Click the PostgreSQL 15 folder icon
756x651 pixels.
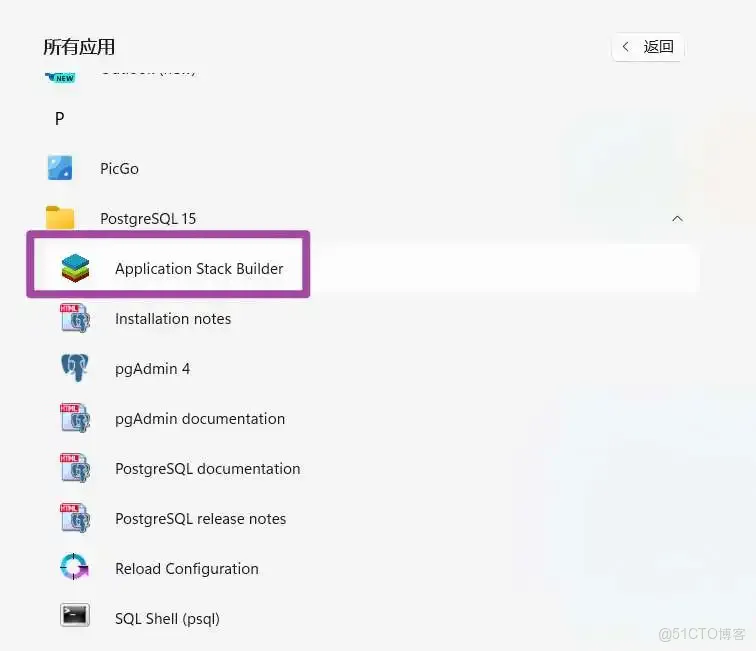[x=60, y=217]
